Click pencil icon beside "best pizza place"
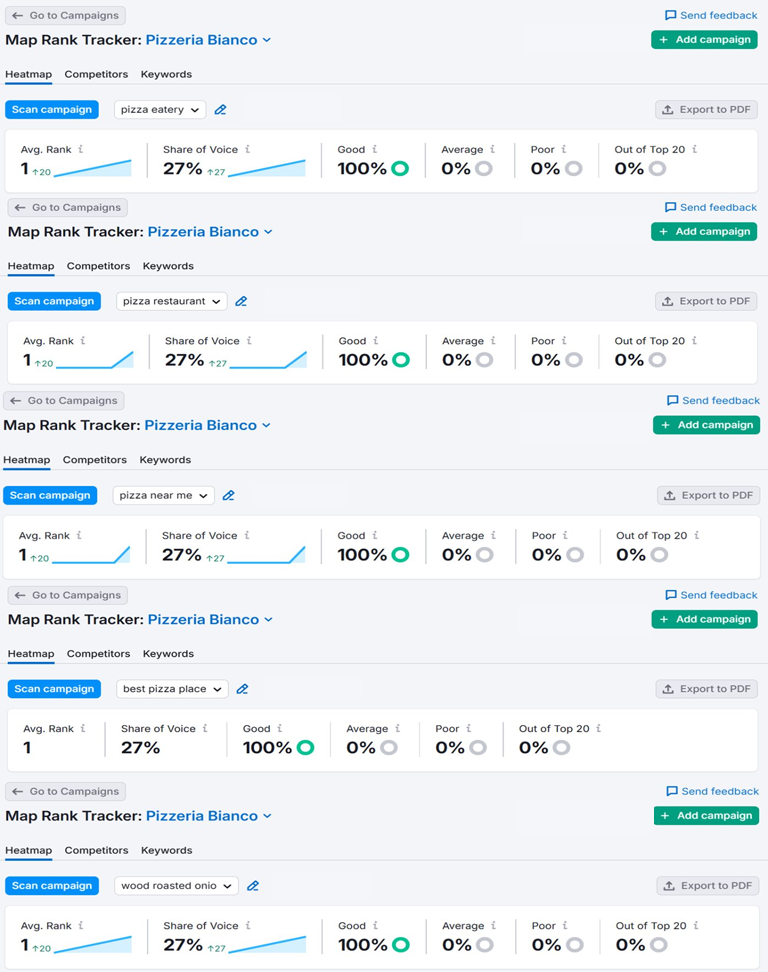The height and width of the screenshot is (972, 768). [x=242, y=689]
